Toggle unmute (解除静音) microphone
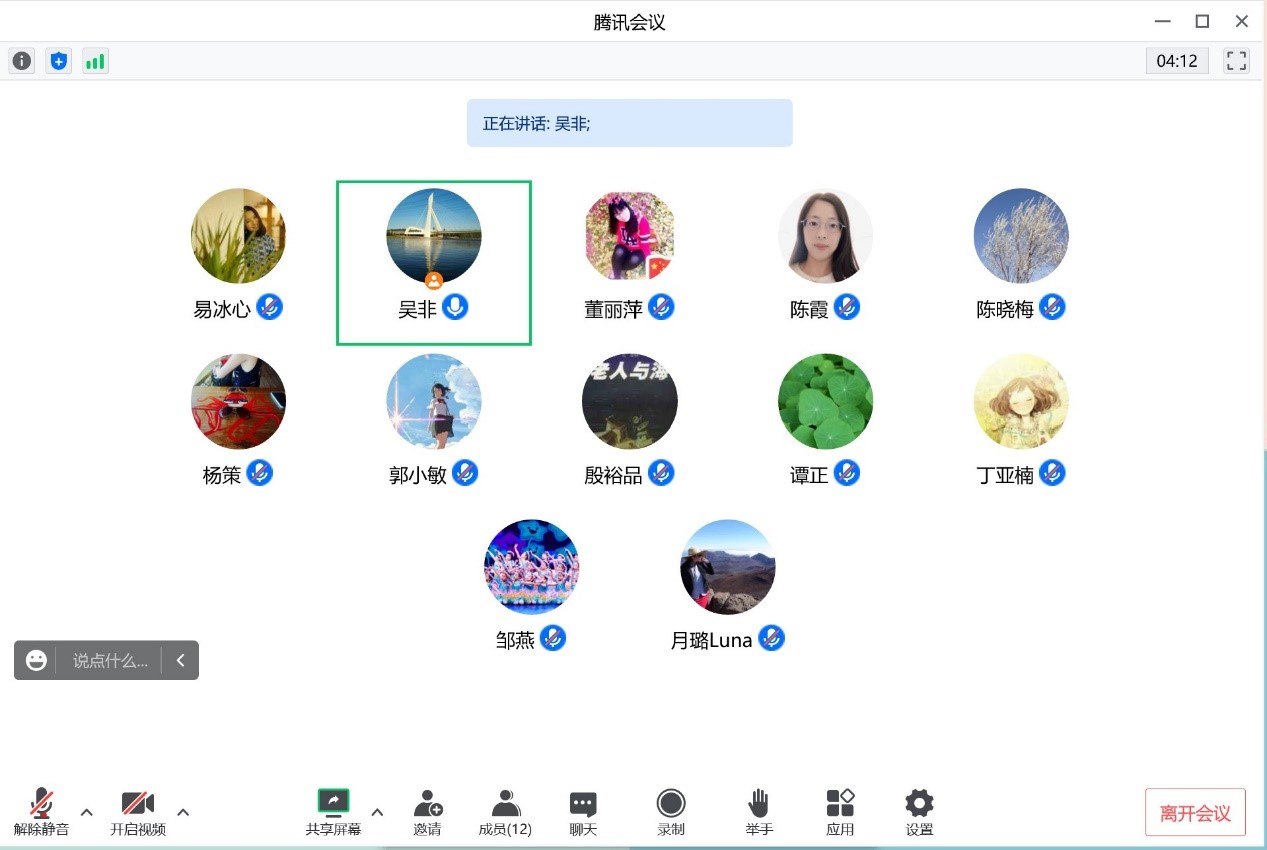The image size is (1267, 850). 41,812
